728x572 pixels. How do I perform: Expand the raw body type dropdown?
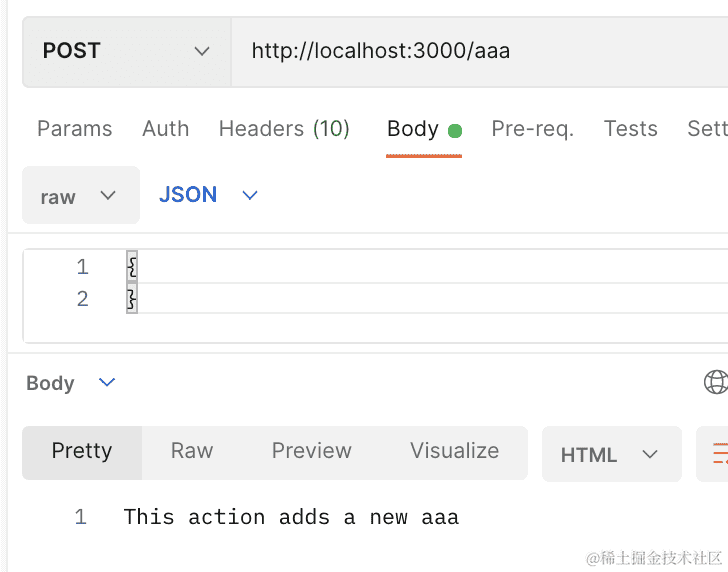point(80,196)
